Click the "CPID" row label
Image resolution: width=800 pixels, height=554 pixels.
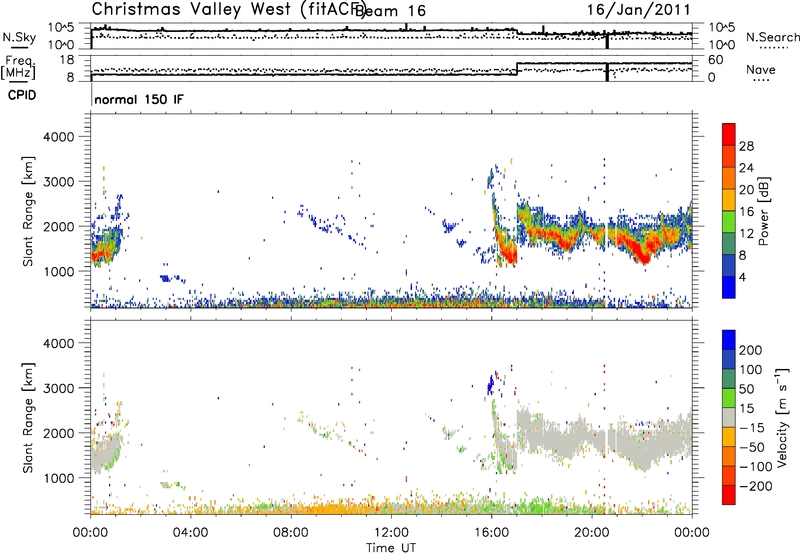[22, 95]
